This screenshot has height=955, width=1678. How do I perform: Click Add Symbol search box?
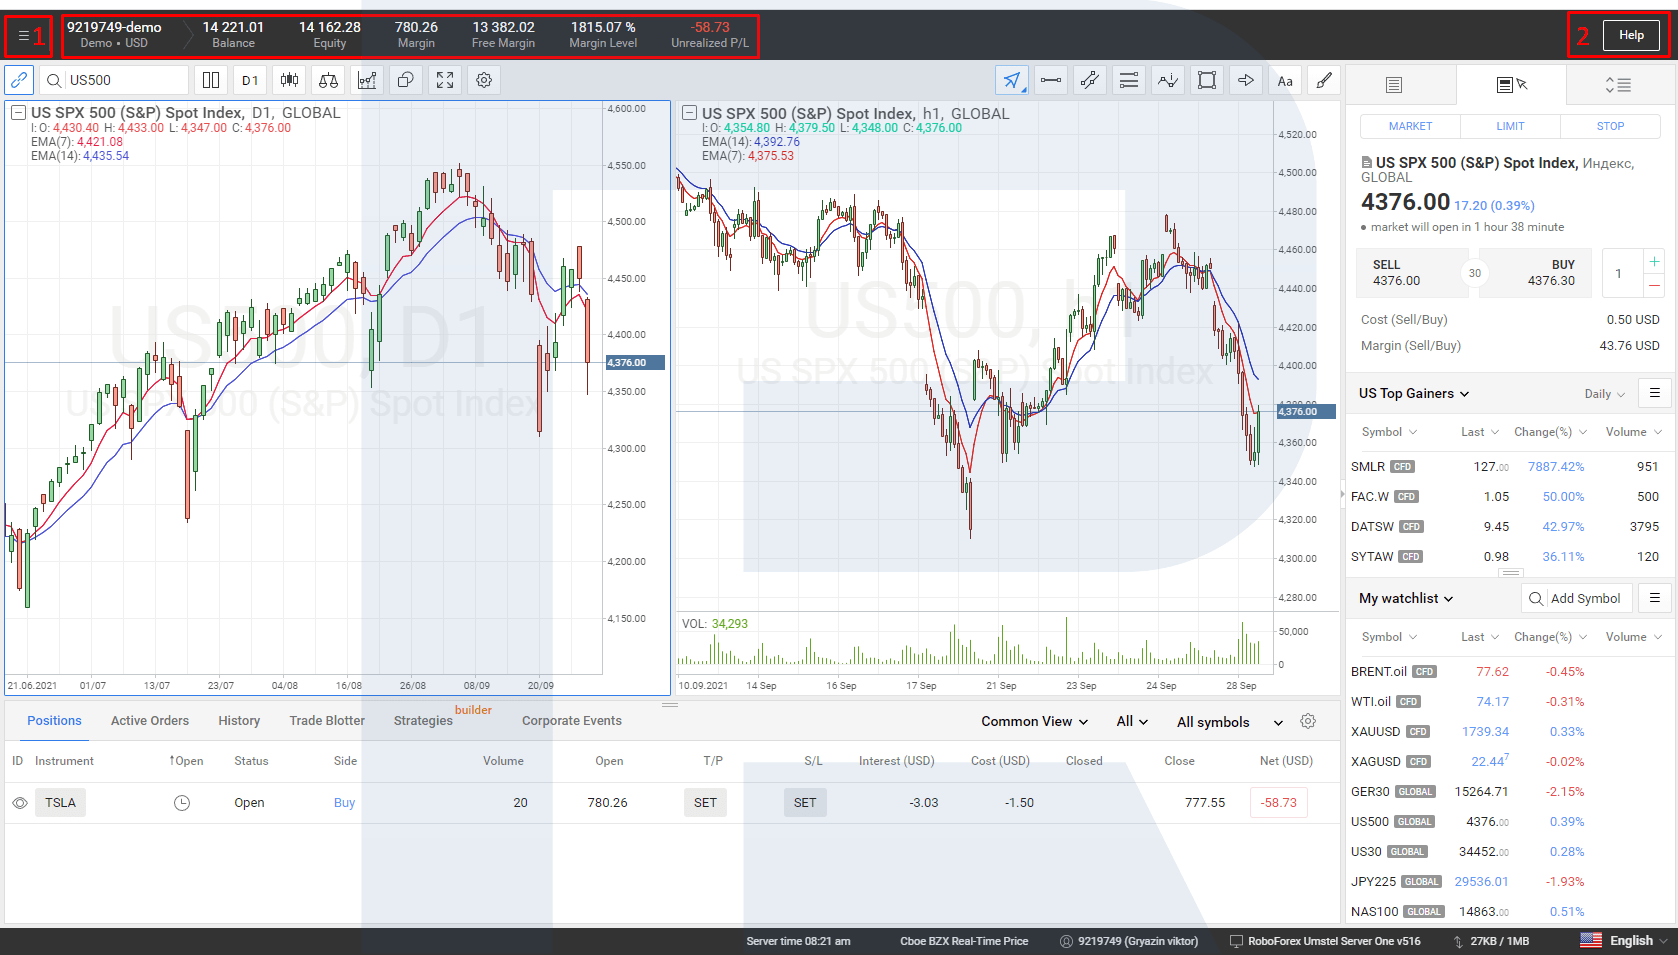pos(1577,598)
